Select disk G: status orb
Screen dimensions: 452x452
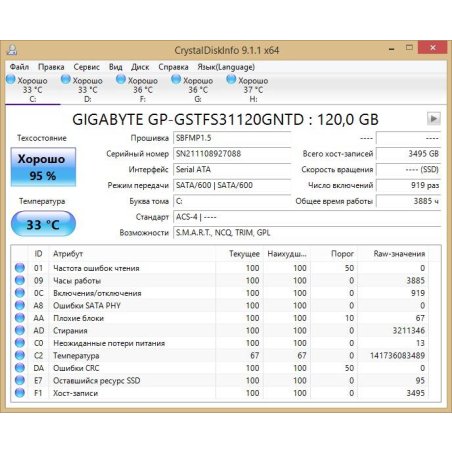pos(176,80)
